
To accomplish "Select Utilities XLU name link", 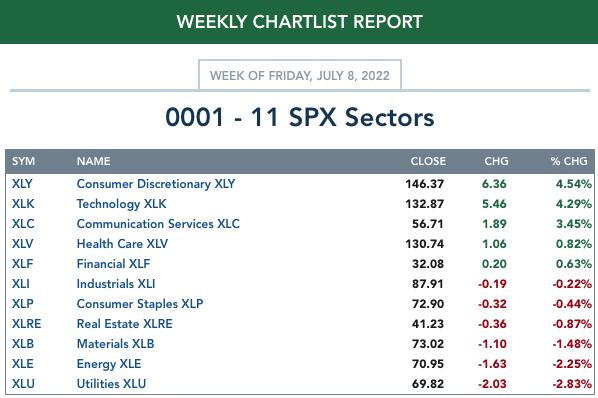I will pyautogui.click(x=111, y=384).
